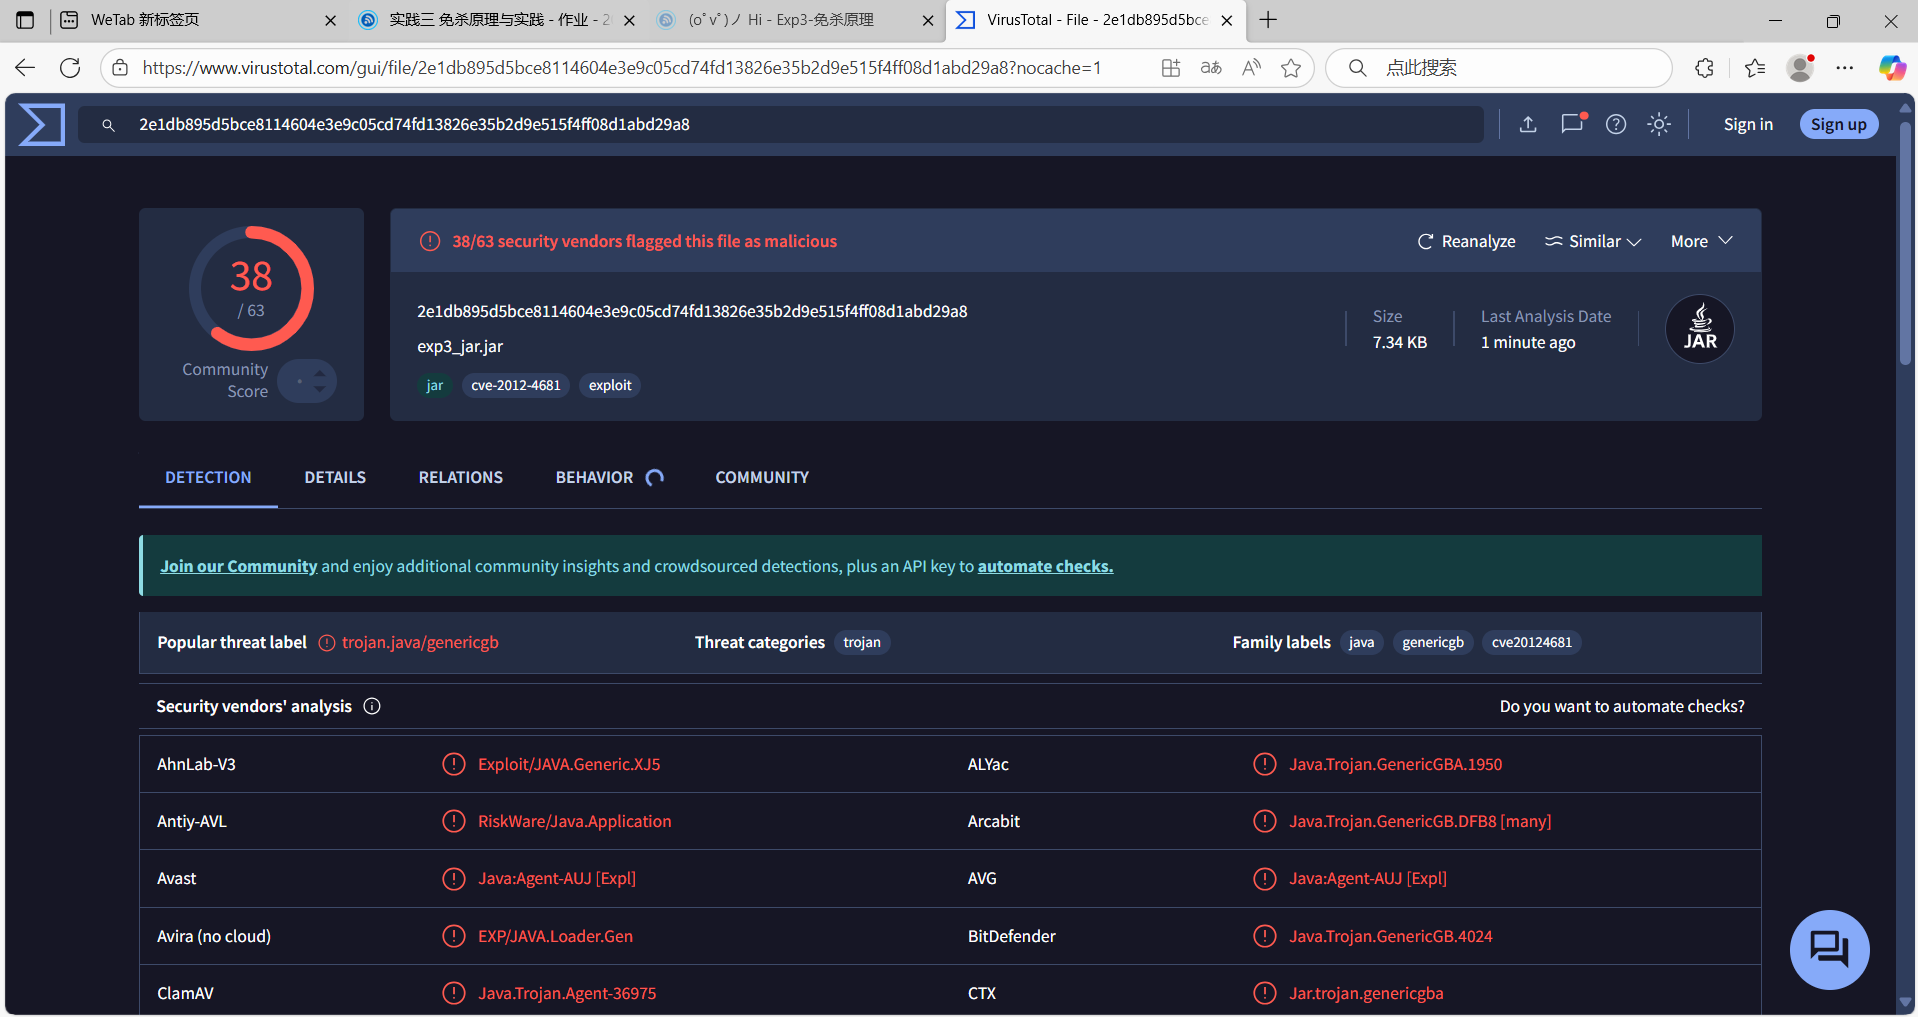Switch to the DETAILS tab

(x=335, y=478)
